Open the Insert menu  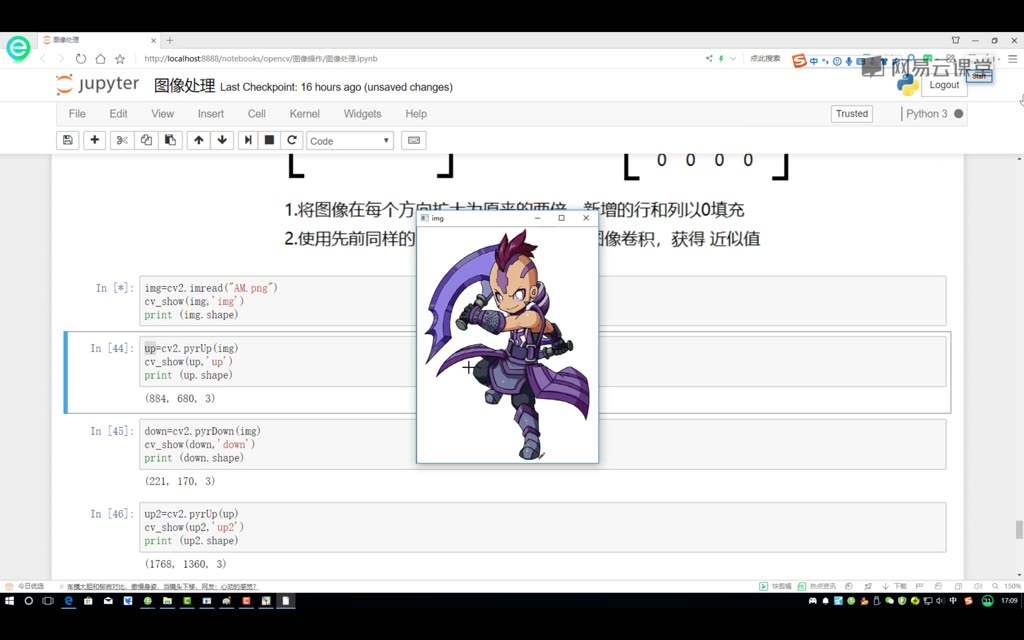coord(211,114)
